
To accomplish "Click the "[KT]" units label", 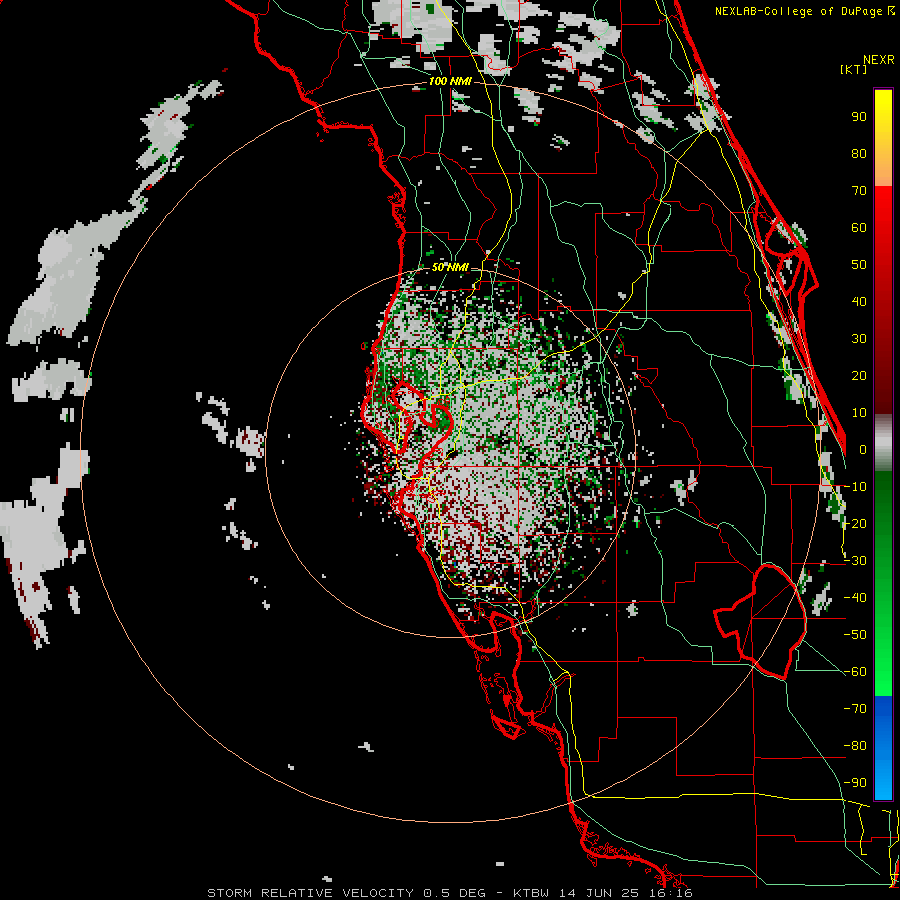I will coord(852,69).
